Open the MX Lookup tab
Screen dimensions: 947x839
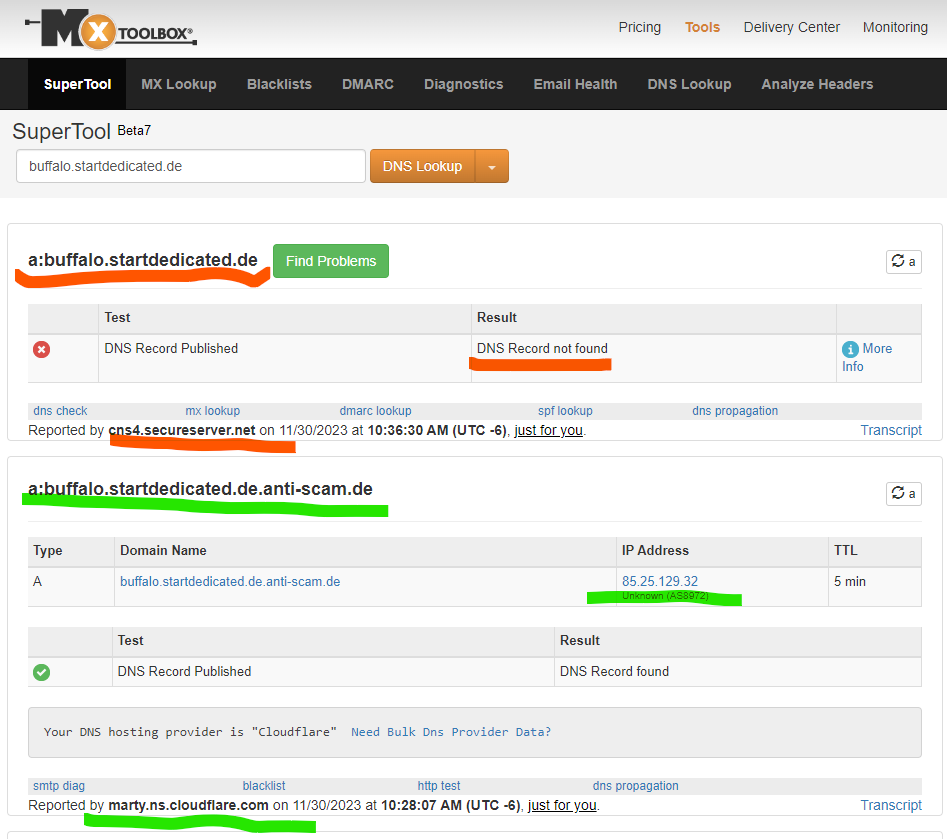click(179, 84)
